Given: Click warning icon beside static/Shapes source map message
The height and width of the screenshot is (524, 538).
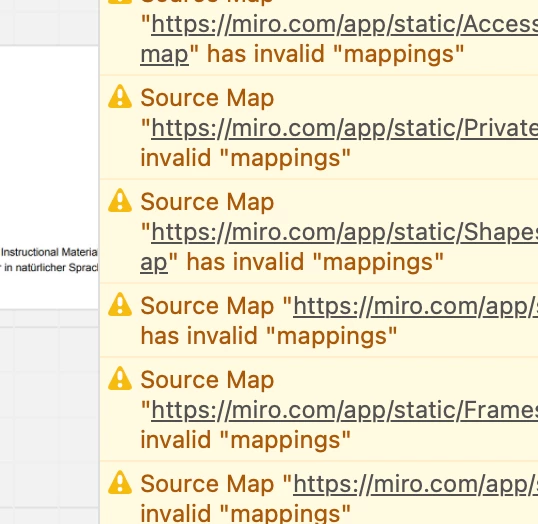Looking at the screenshot, I should (x=120, y=200).
